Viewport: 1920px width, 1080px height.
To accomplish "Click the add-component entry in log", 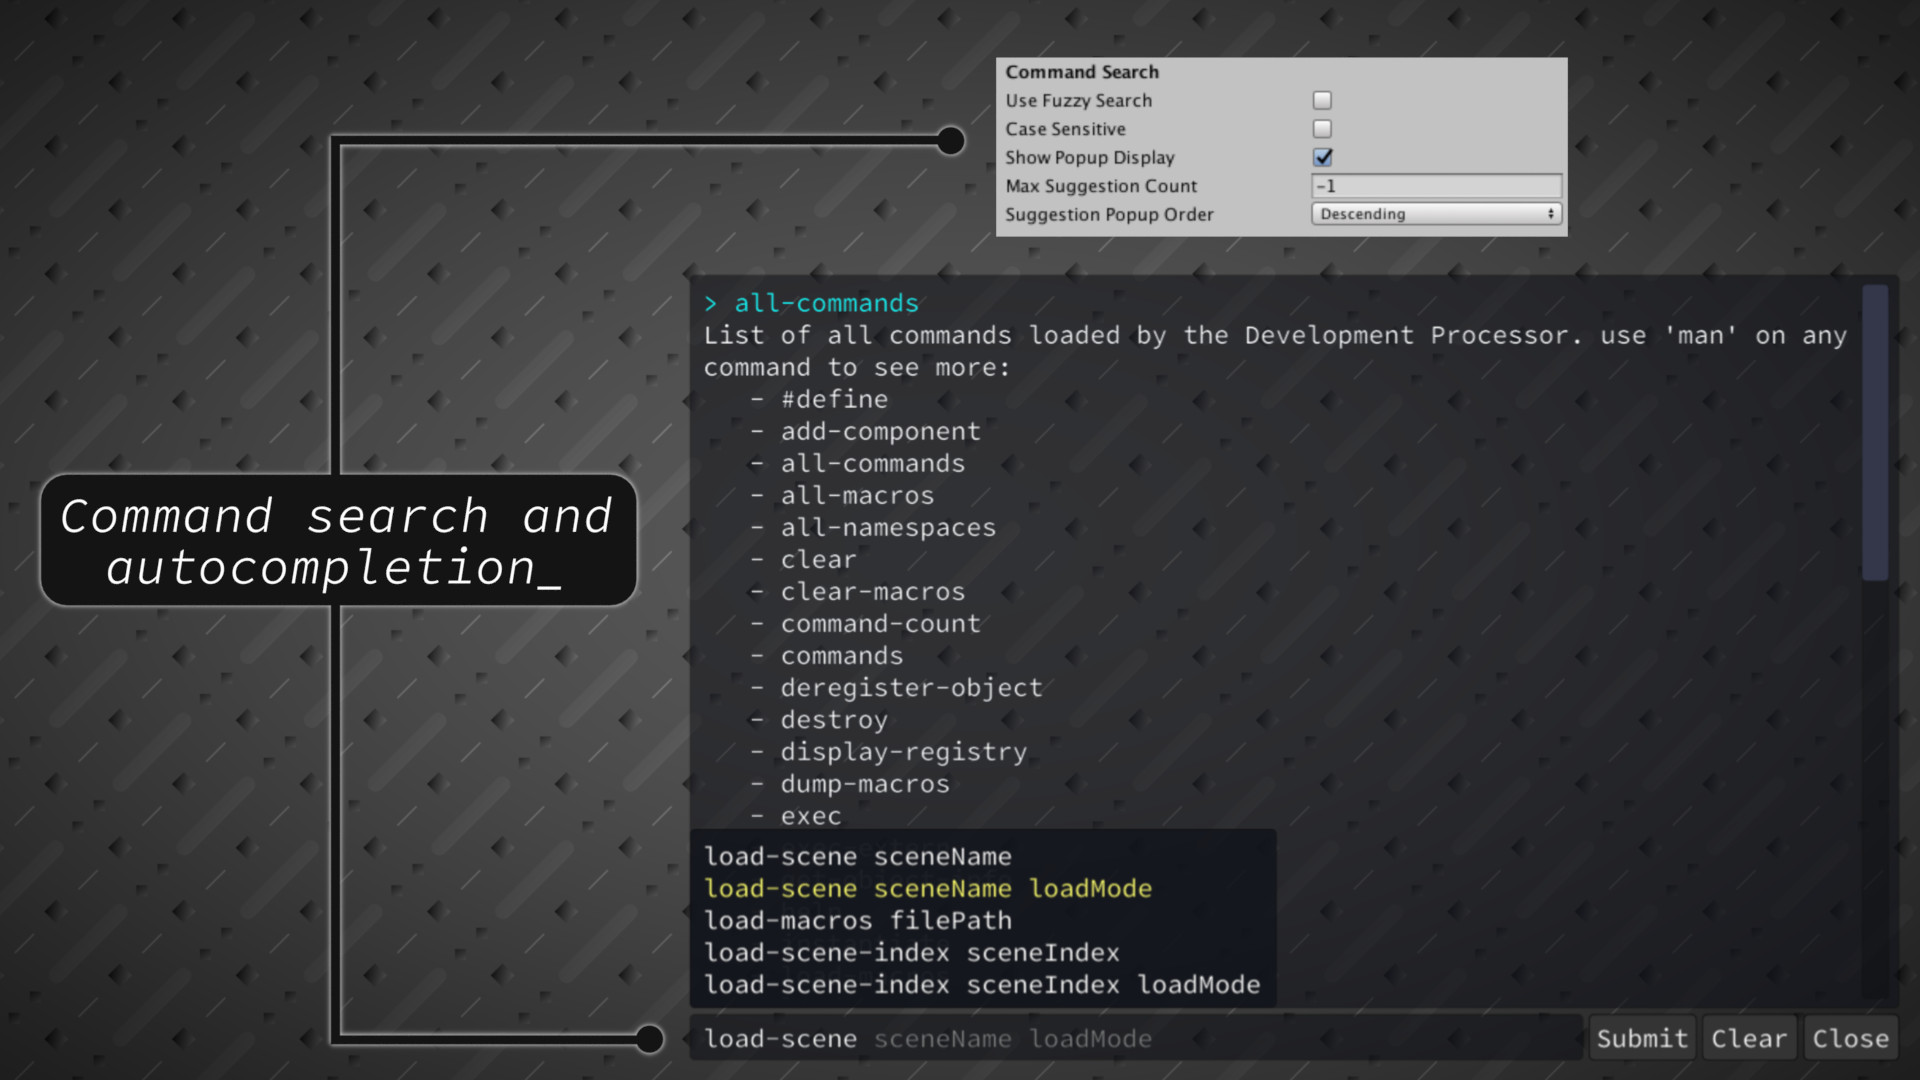I will tap(880, 432).
